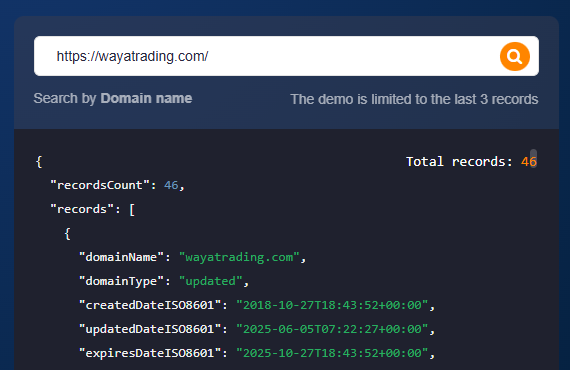The height and width of the screenshot is (370, 570).
Task: Click the orange search magnifier button
Action: 514,56
